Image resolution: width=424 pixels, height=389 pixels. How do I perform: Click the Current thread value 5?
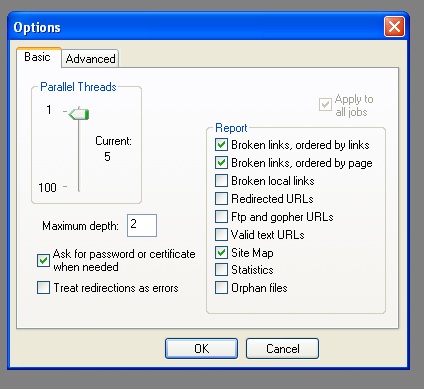point(107,156)
